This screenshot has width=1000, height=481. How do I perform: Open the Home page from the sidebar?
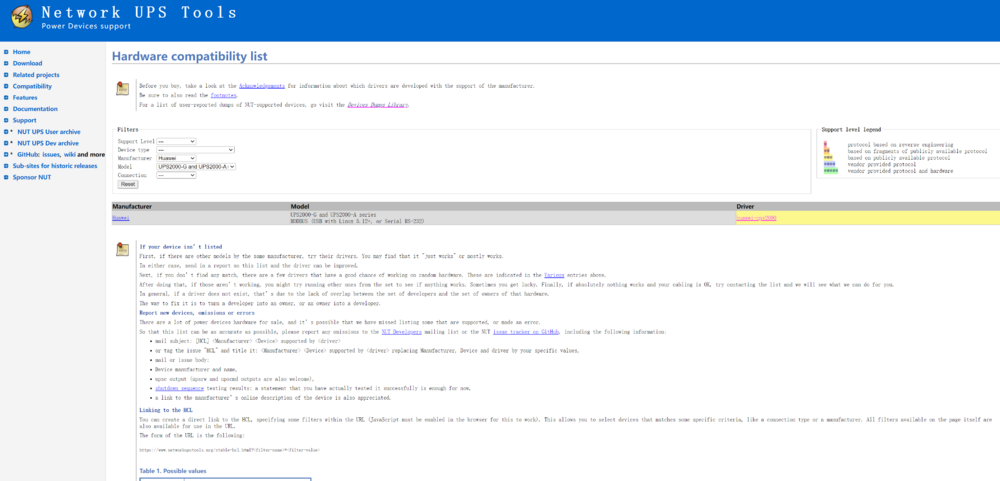pos(22,52)
